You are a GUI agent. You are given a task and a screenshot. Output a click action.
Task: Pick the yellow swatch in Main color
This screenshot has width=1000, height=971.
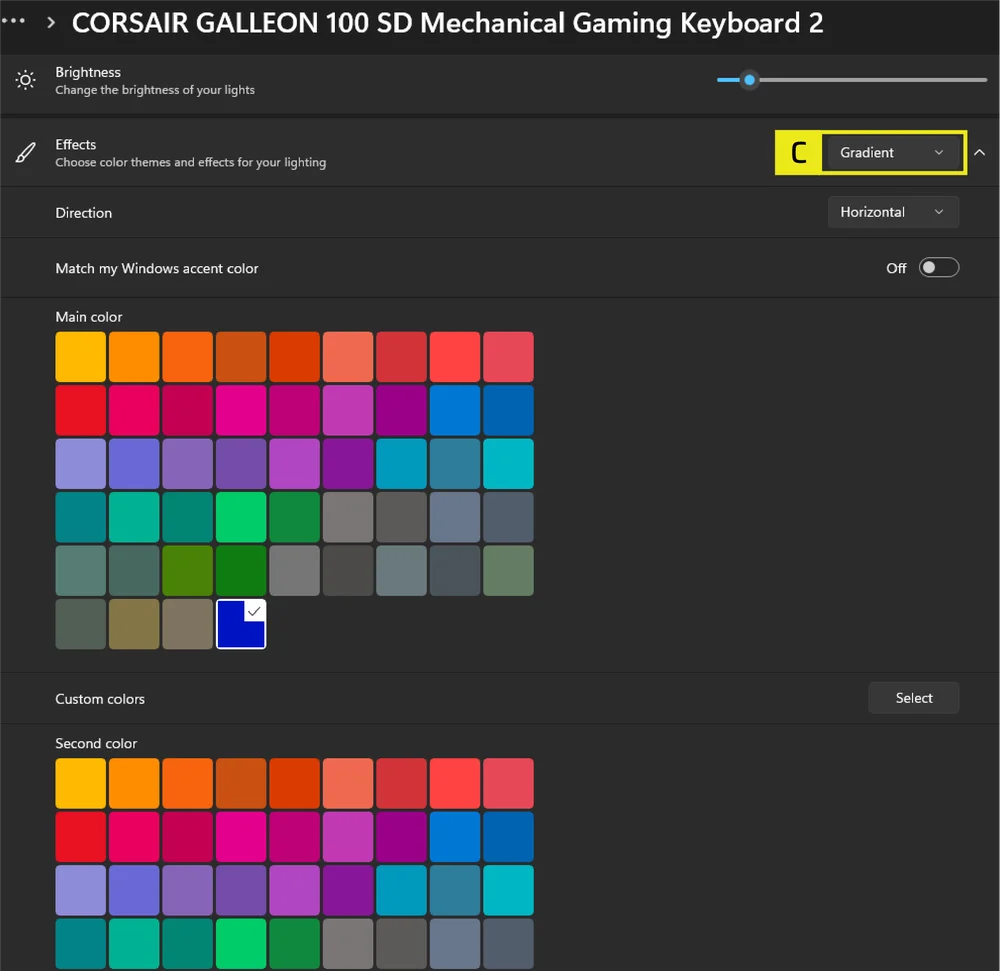80,357
